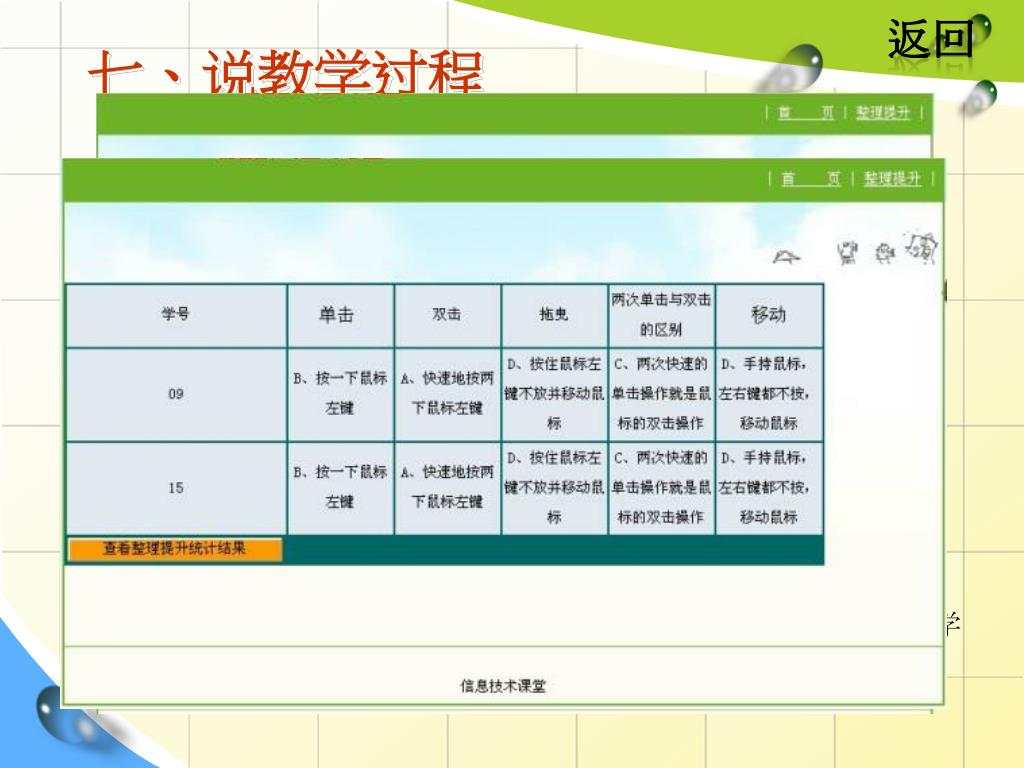The height and width of the screenshot is (768, 1024).
Task: Select the 单击 column header
Action: 340,315
